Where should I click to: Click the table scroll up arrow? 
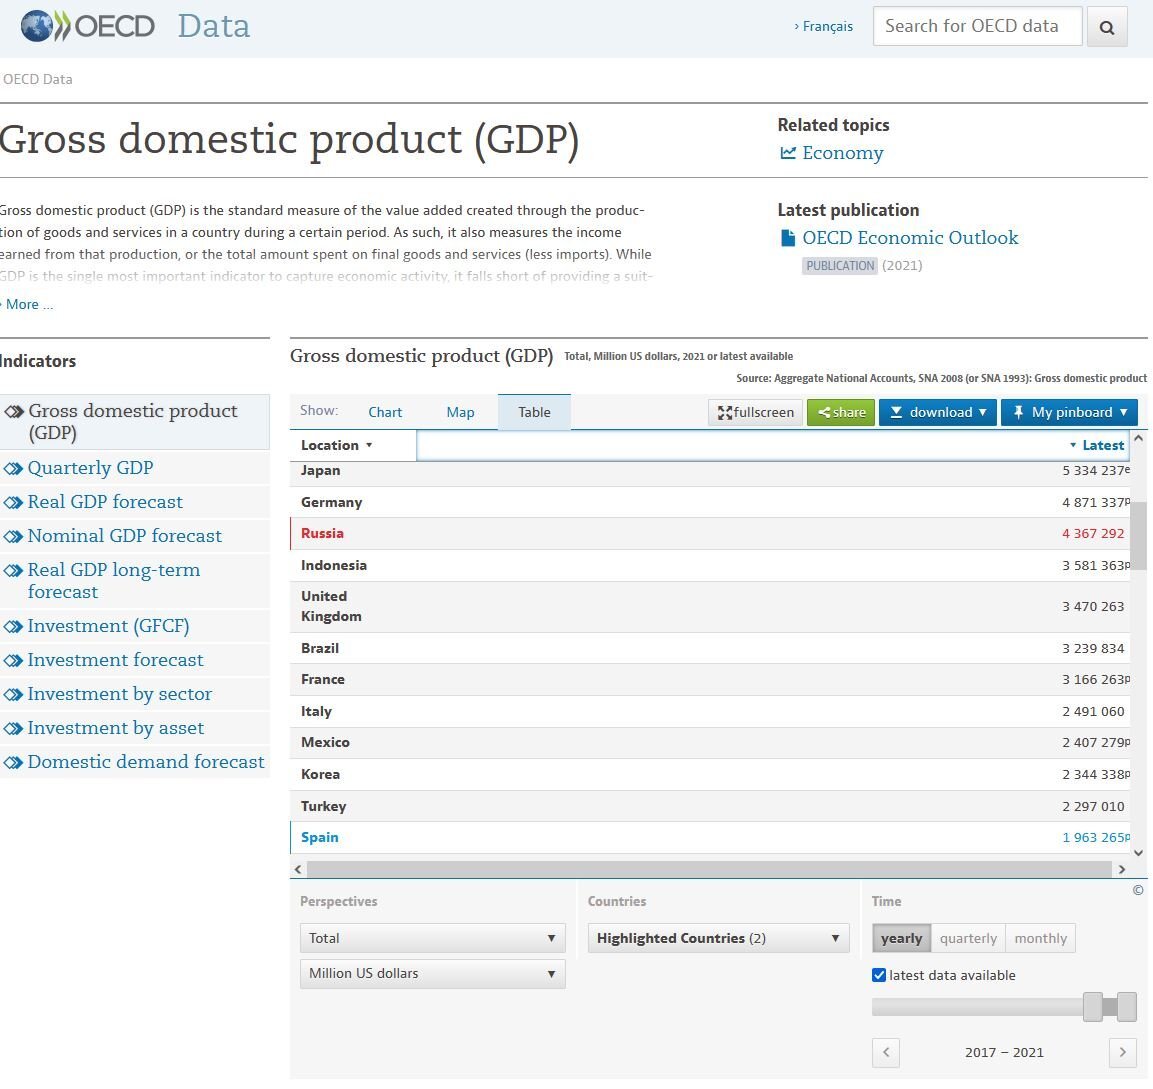pos(1138,438)
